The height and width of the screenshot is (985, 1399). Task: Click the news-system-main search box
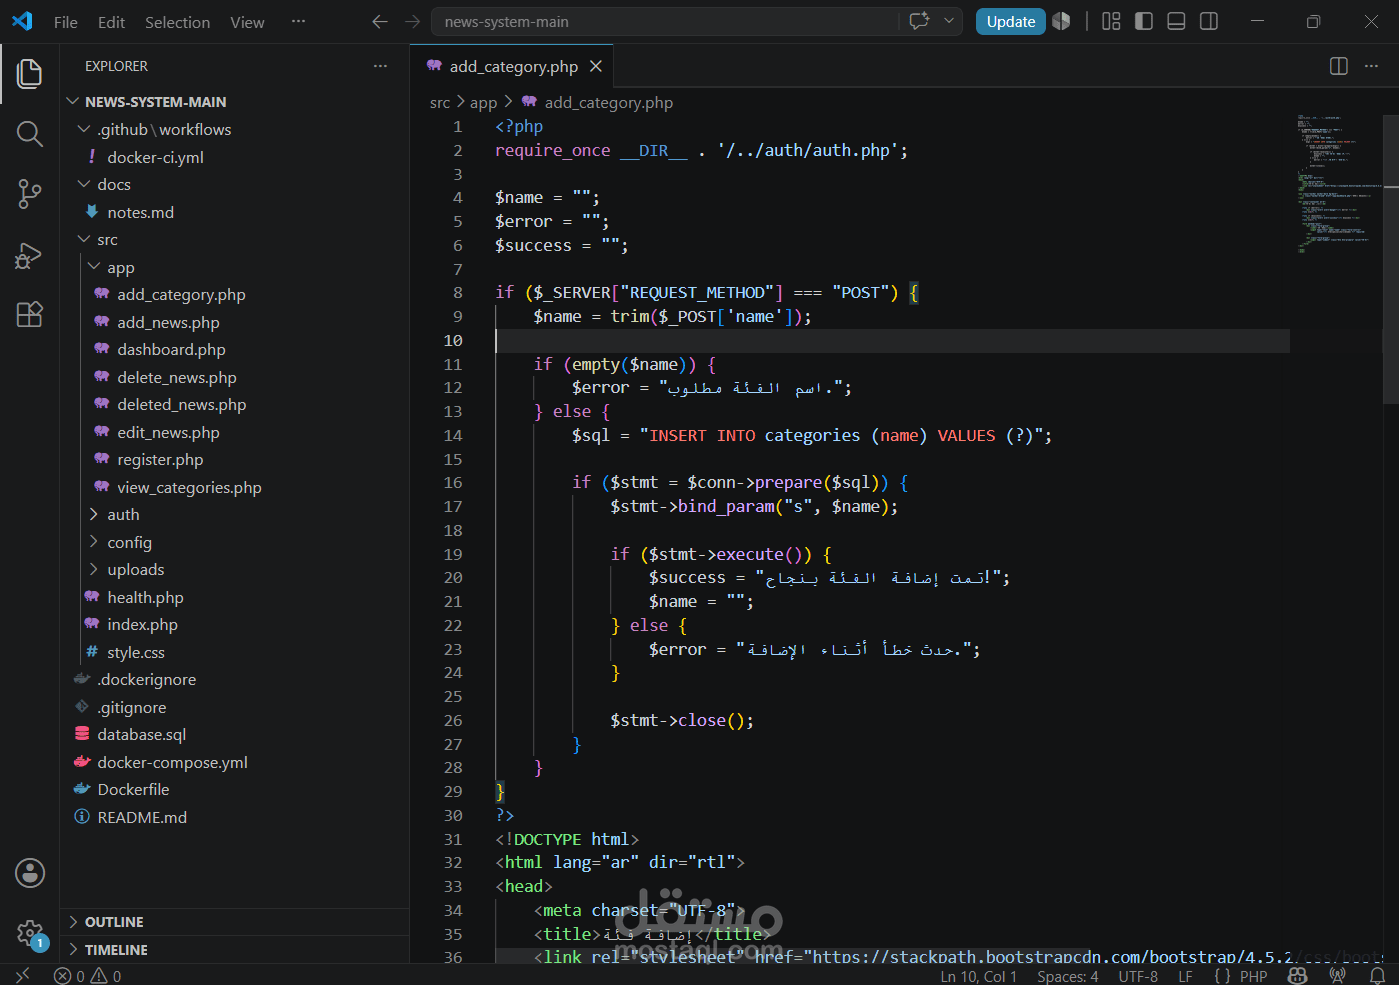664,22
